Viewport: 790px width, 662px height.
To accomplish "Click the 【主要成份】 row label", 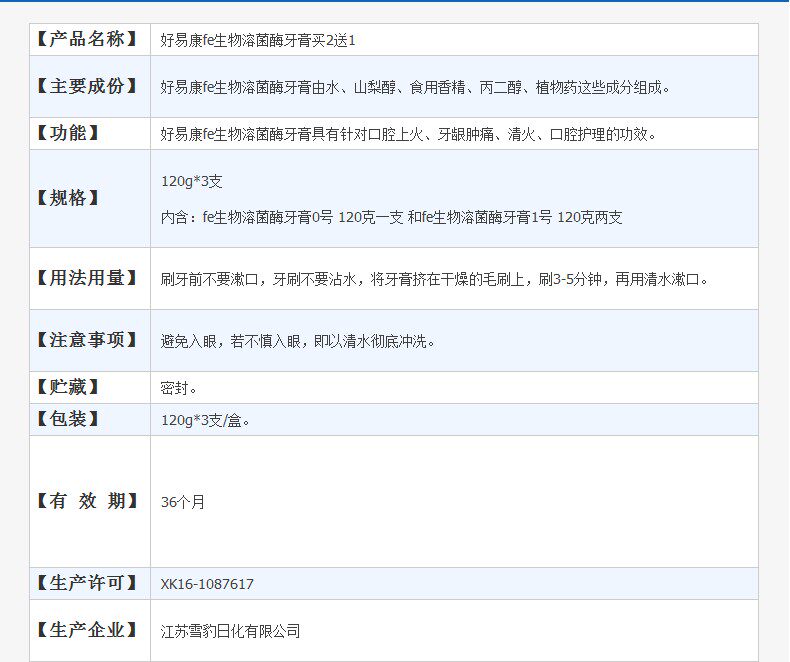I will tap(87, 86).
